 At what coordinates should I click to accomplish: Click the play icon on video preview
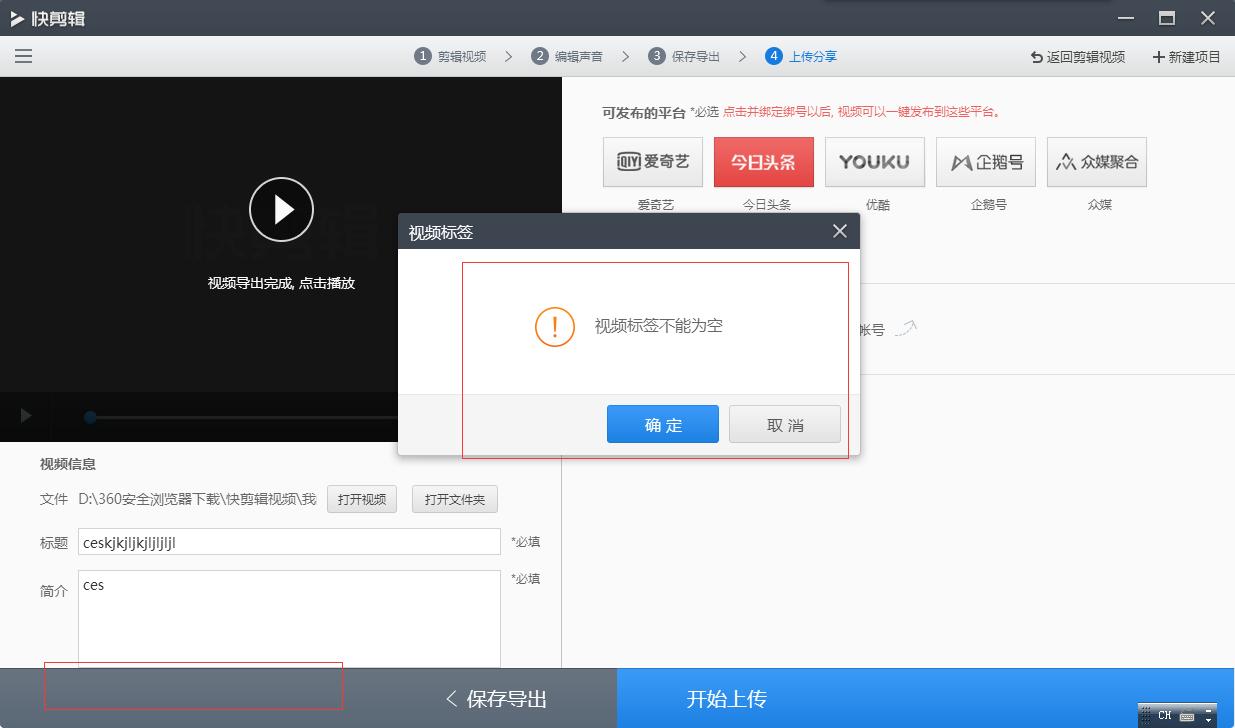coord(281,209)
